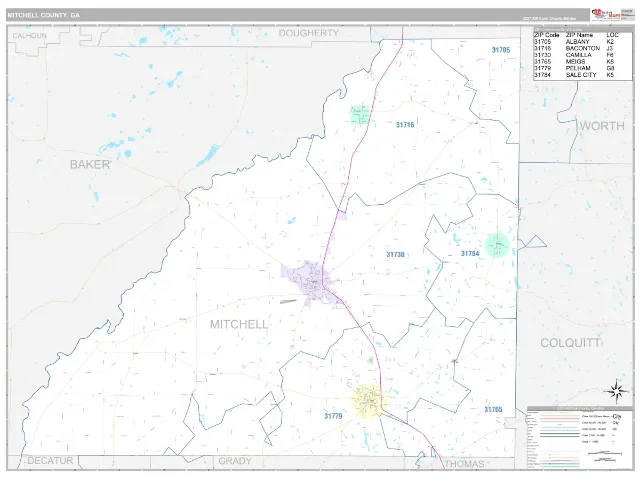Select the green Baconton city area
The height and width of the screenshot is (480, 640).
(360, 114)
